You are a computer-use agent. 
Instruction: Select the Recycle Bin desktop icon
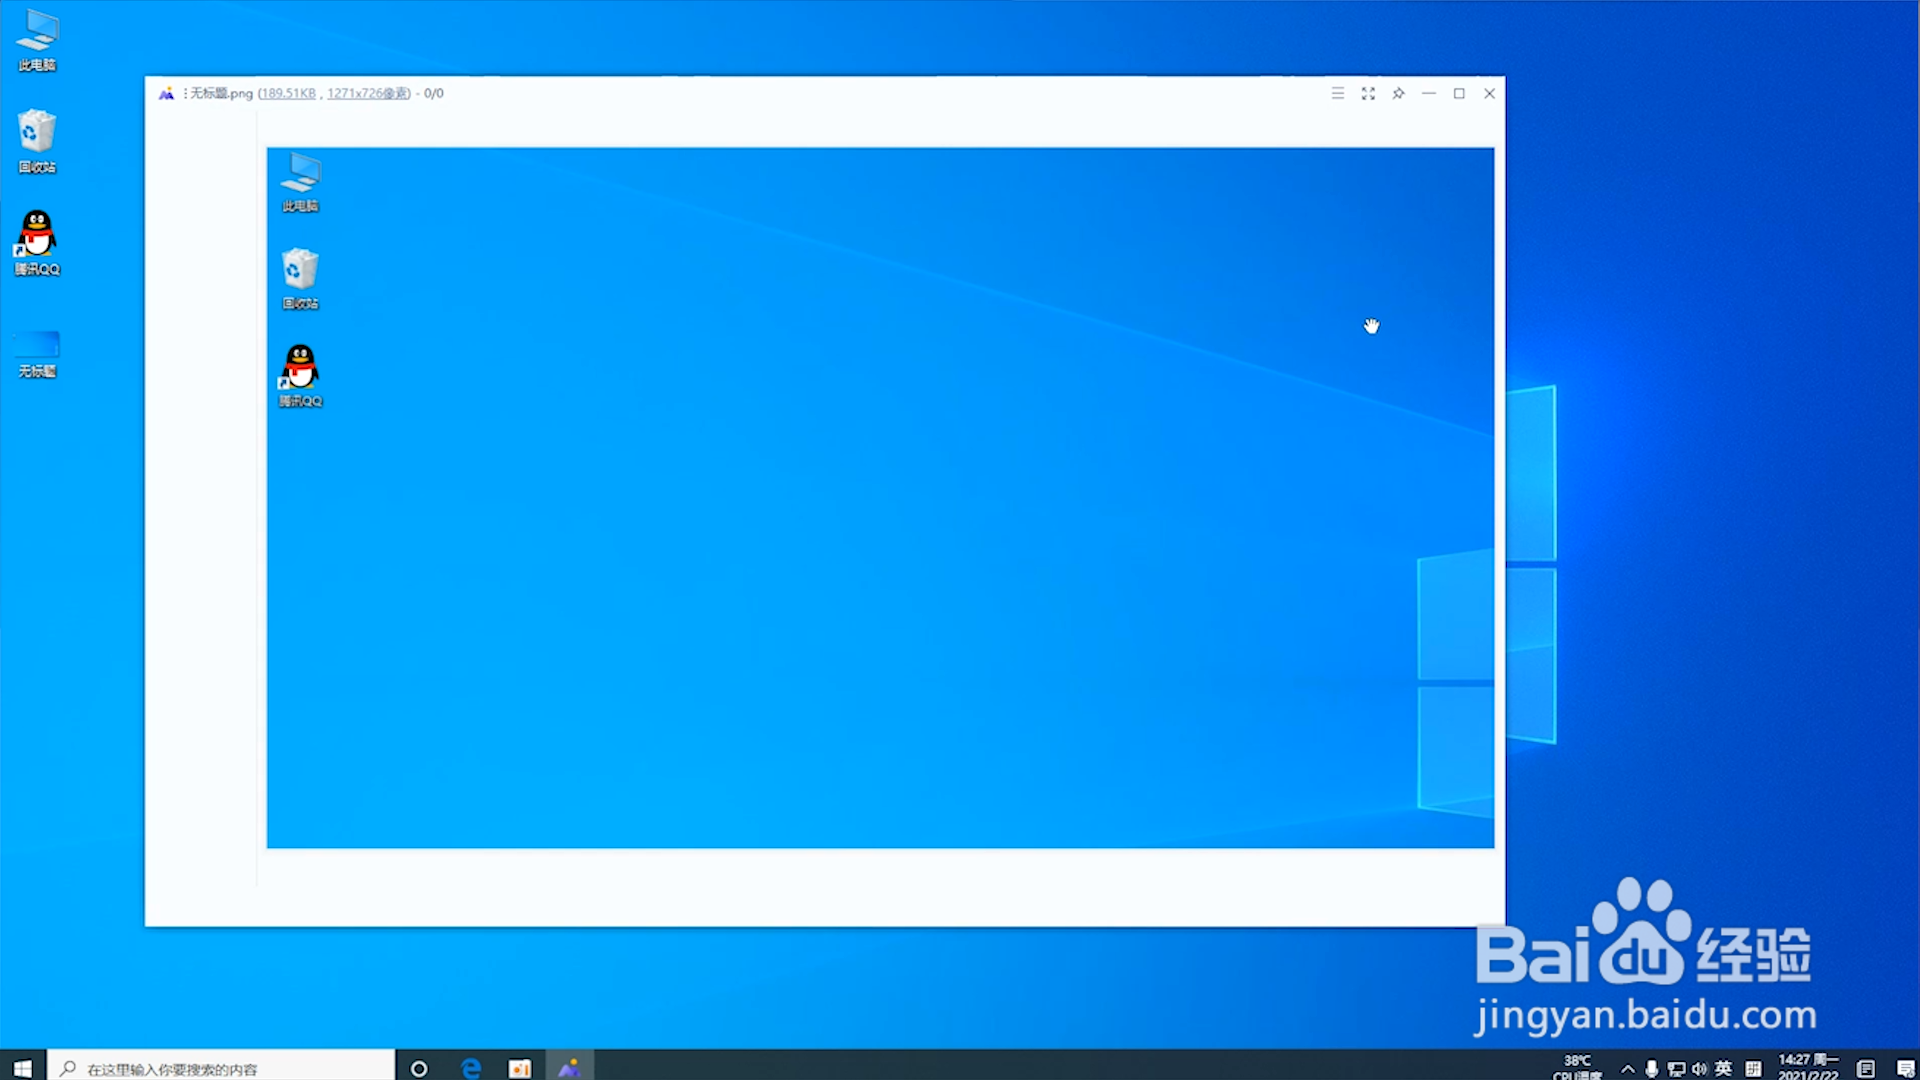click(37, 141)
